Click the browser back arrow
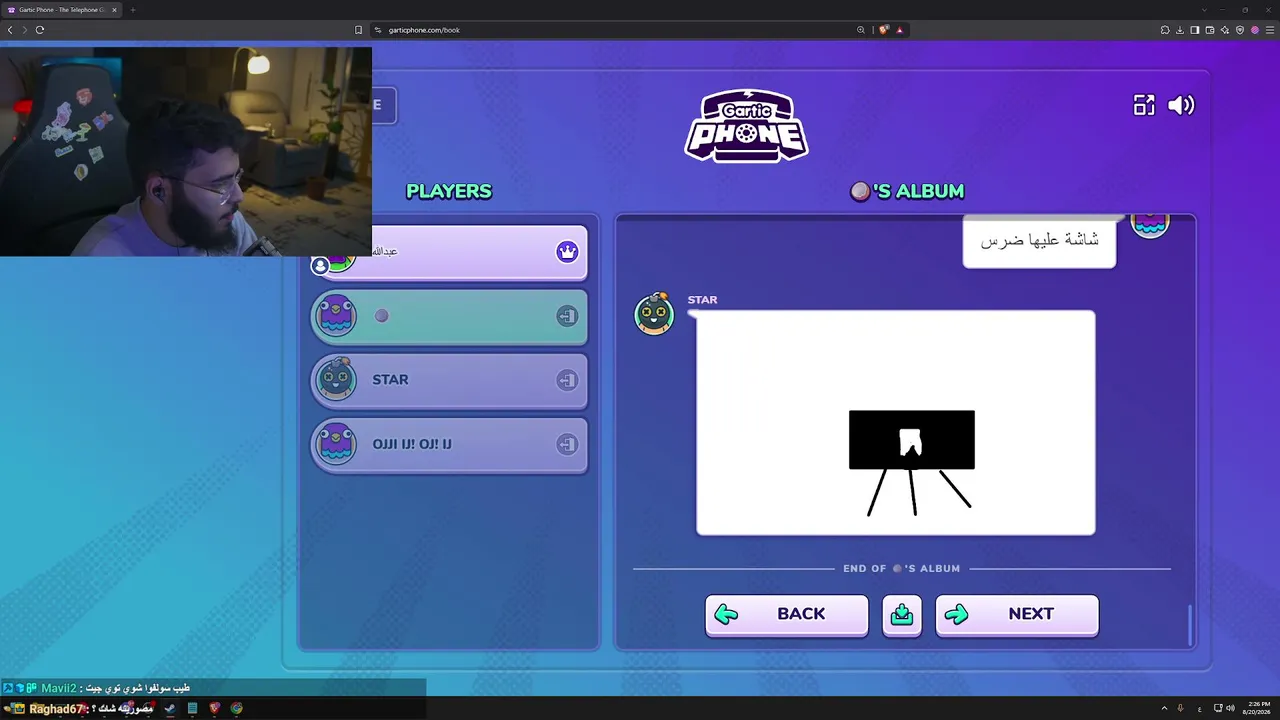 click(x=11, y=30)
